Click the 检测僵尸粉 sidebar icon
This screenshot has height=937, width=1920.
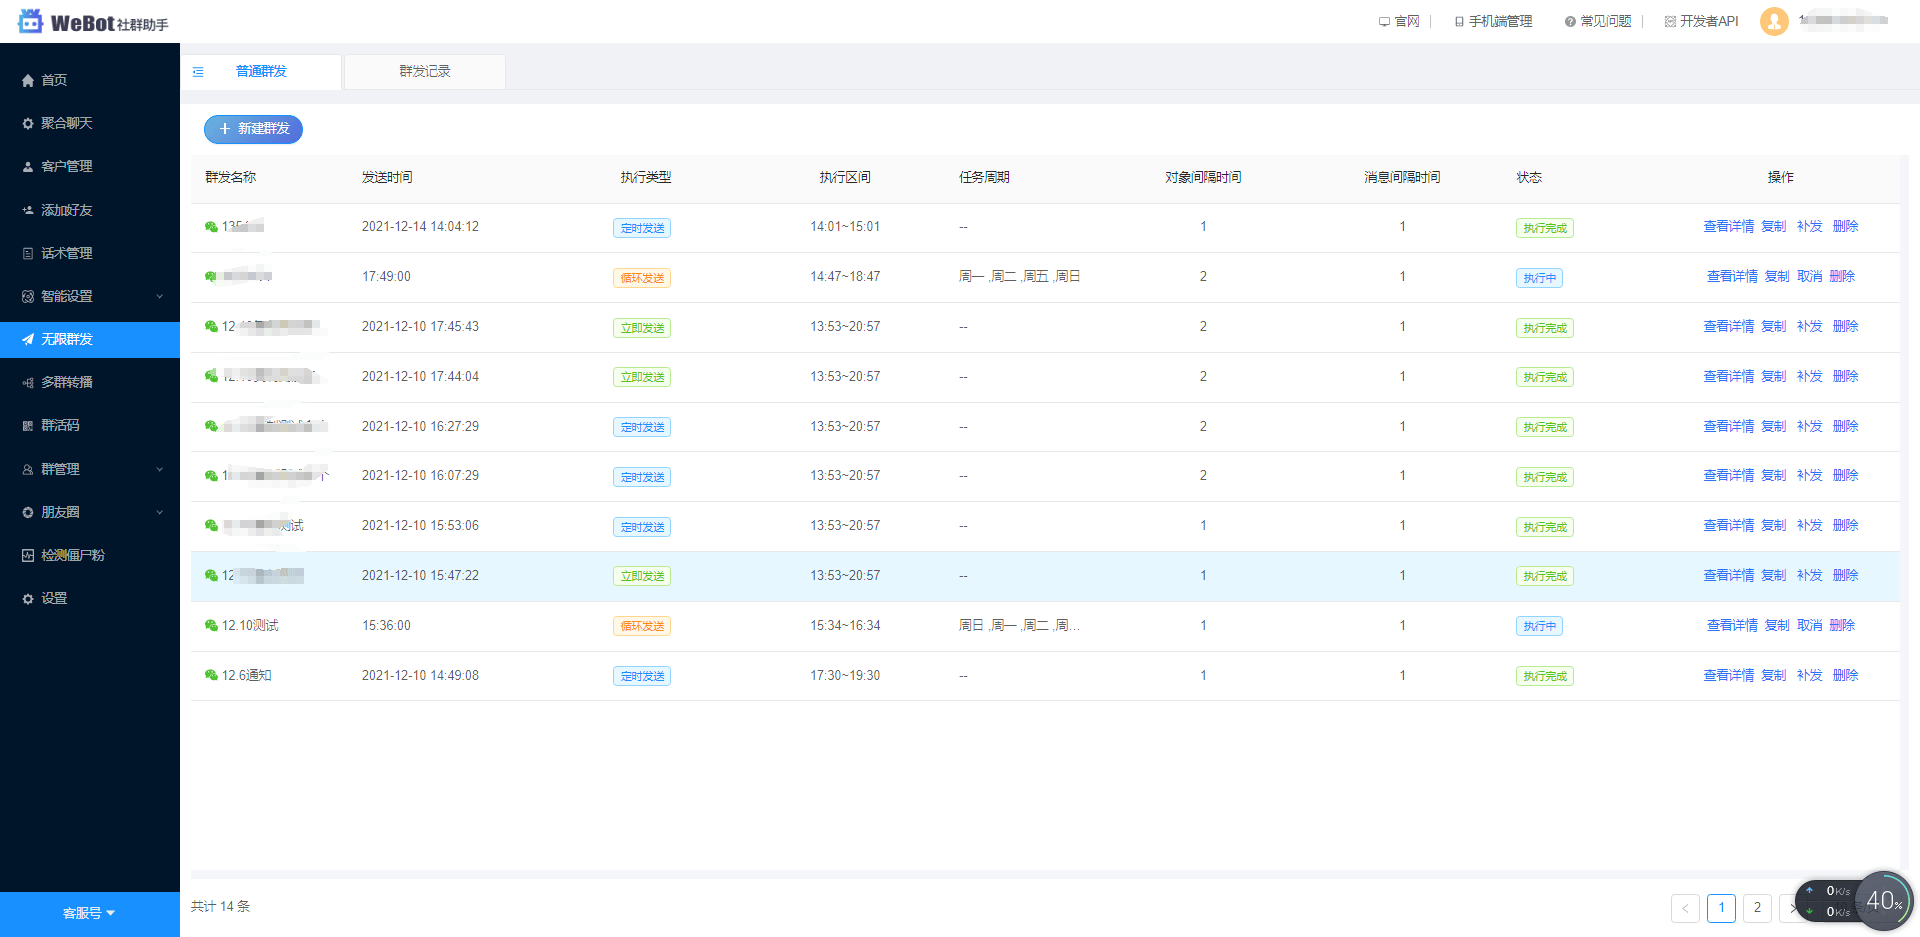pyautogui.click(x=28, y=556)
